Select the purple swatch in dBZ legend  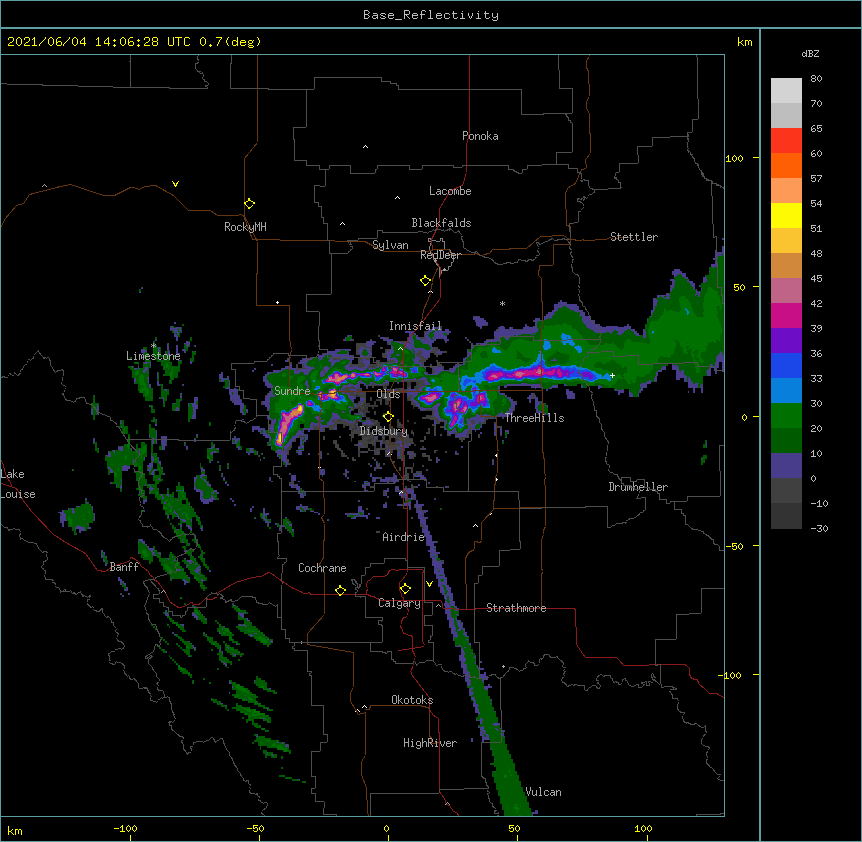[x=786, y=340]
